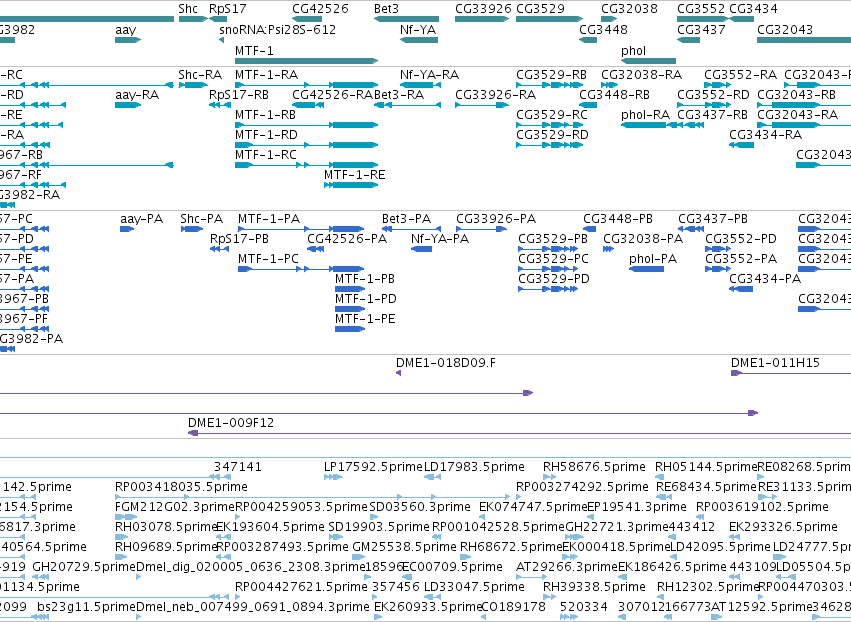Open the Shc-RA transcript label
The width and height of the screenshot is (851, 622).
200,74
